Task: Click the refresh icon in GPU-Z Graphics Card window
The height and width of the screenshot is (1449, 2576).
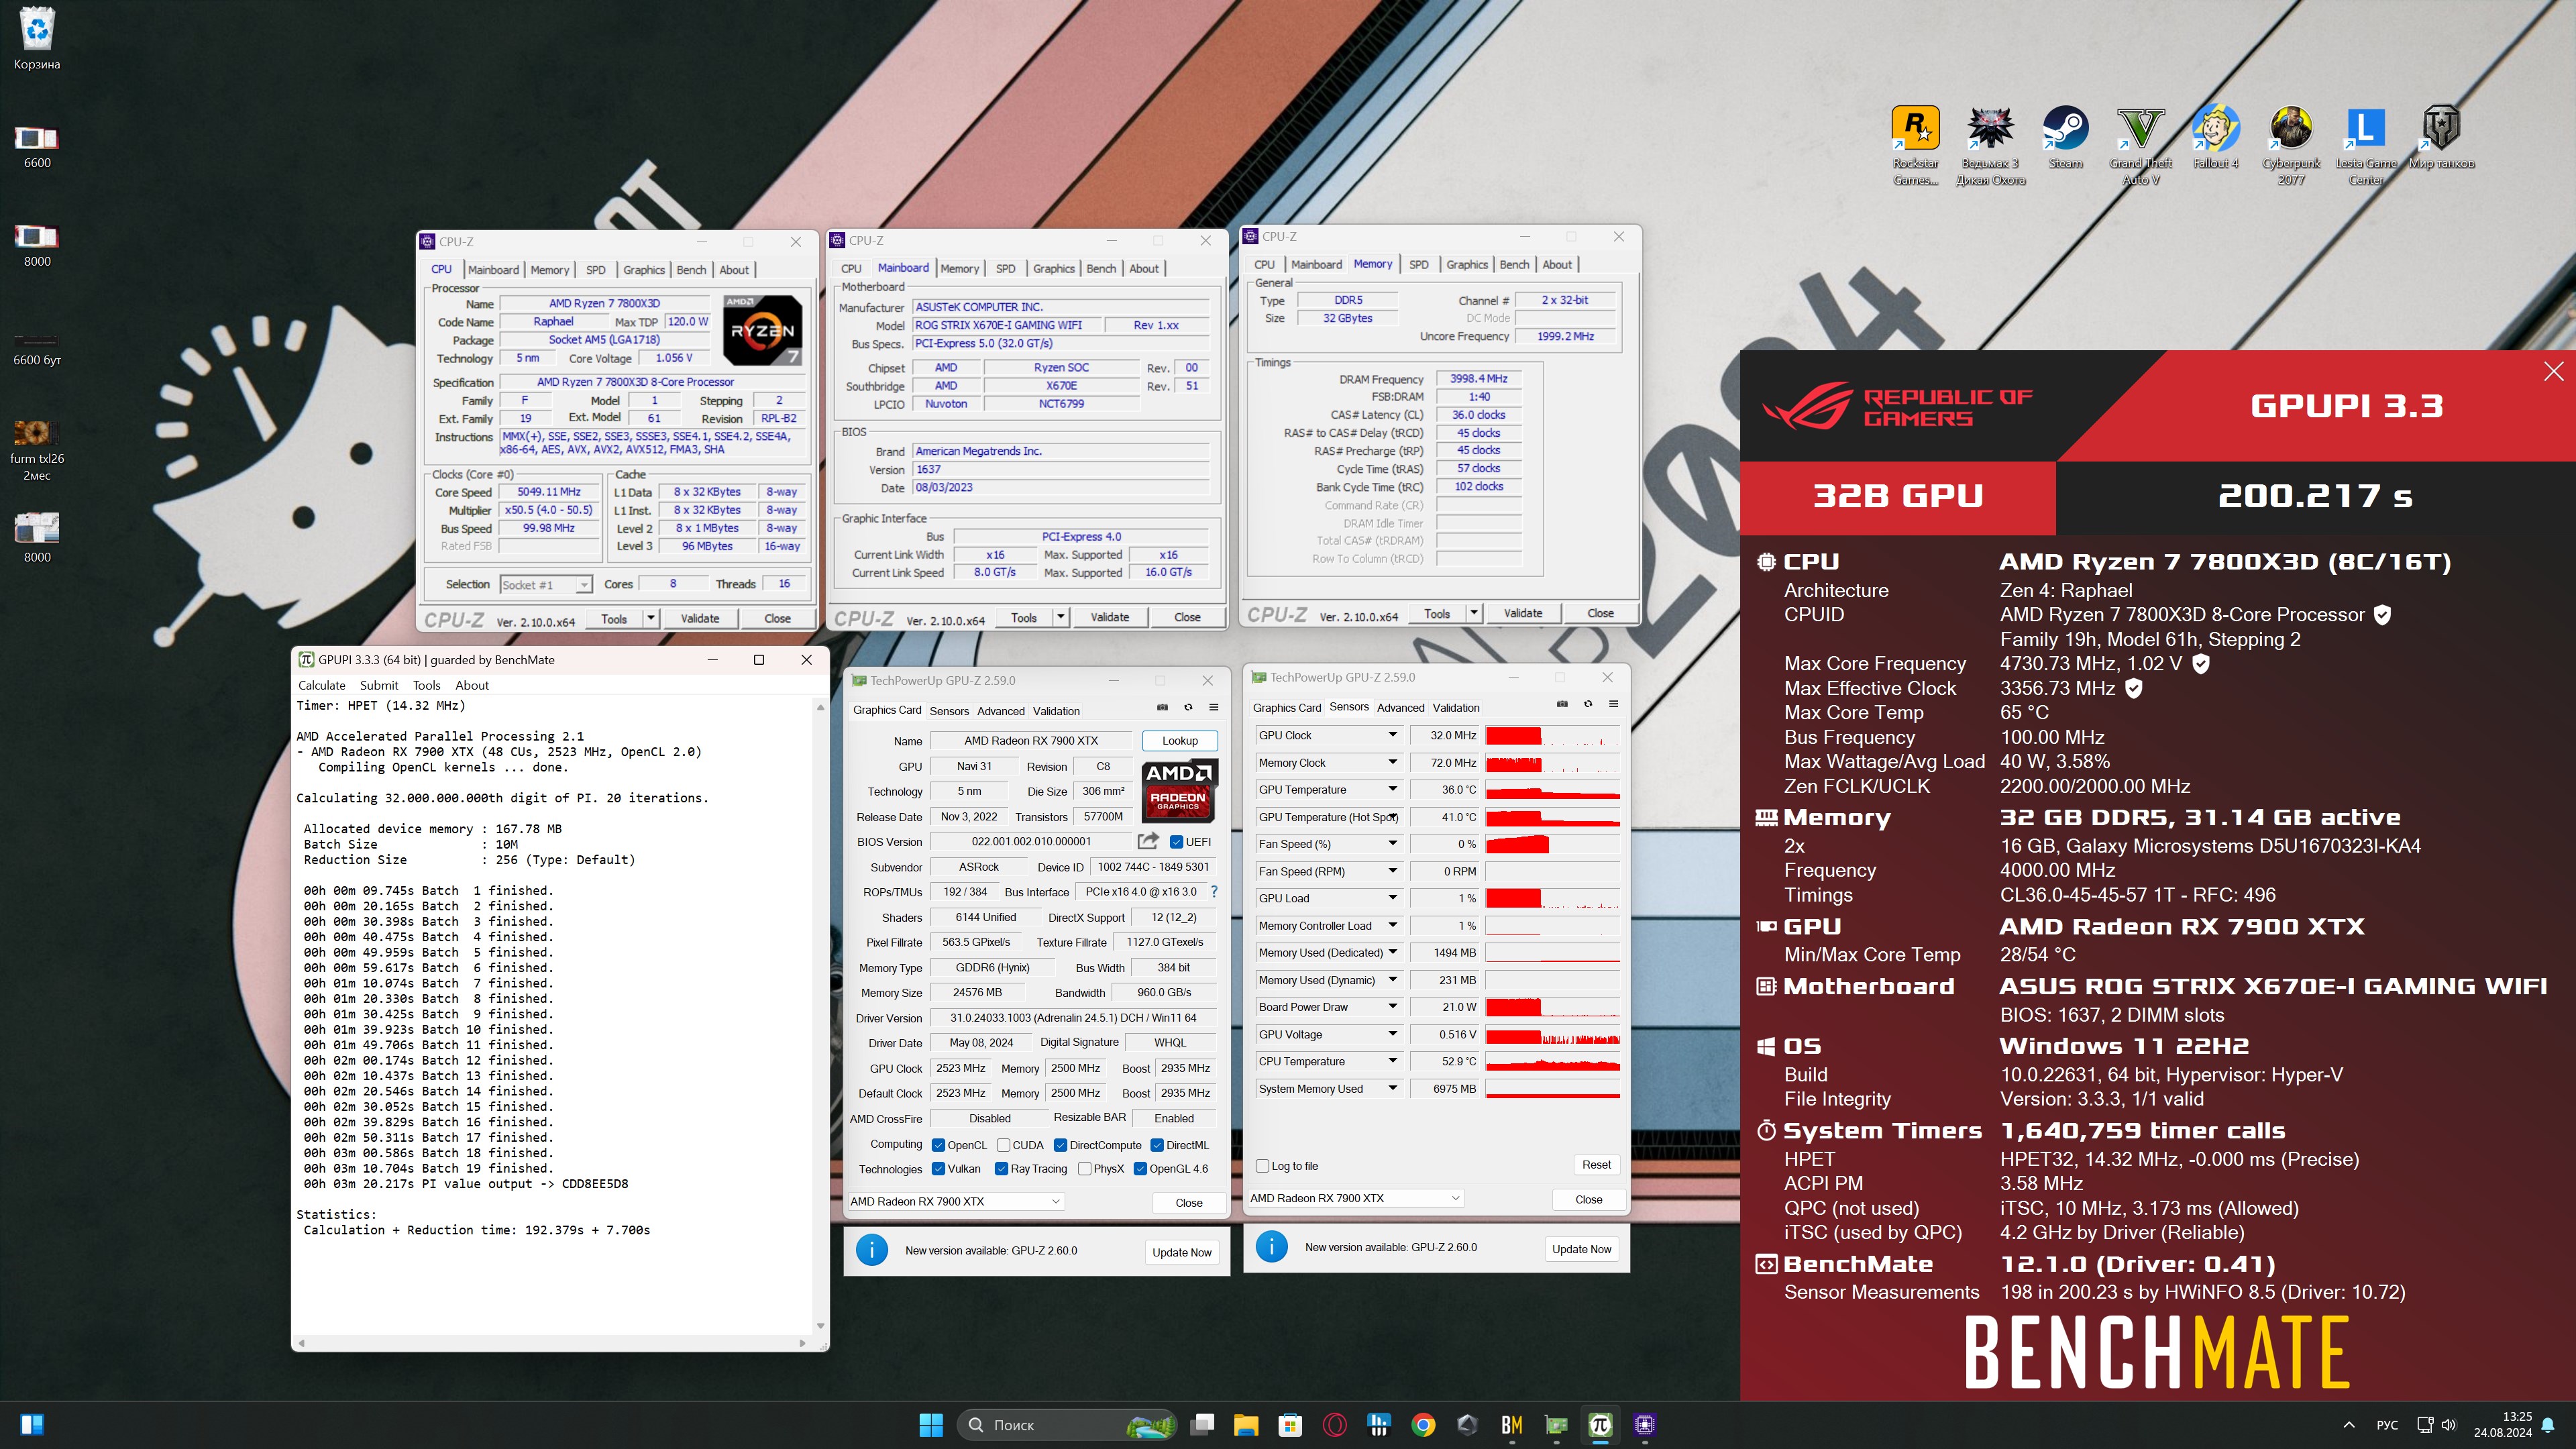Action: click(x=1188, y=707)
